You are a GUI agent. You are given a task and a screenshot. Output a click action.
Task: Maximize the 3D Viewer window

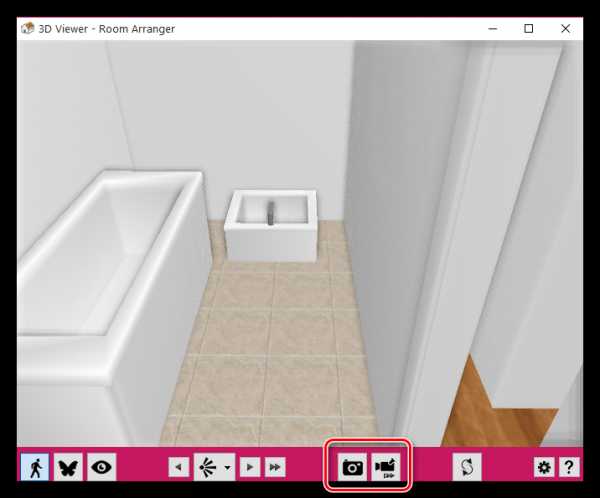[529, 29]
